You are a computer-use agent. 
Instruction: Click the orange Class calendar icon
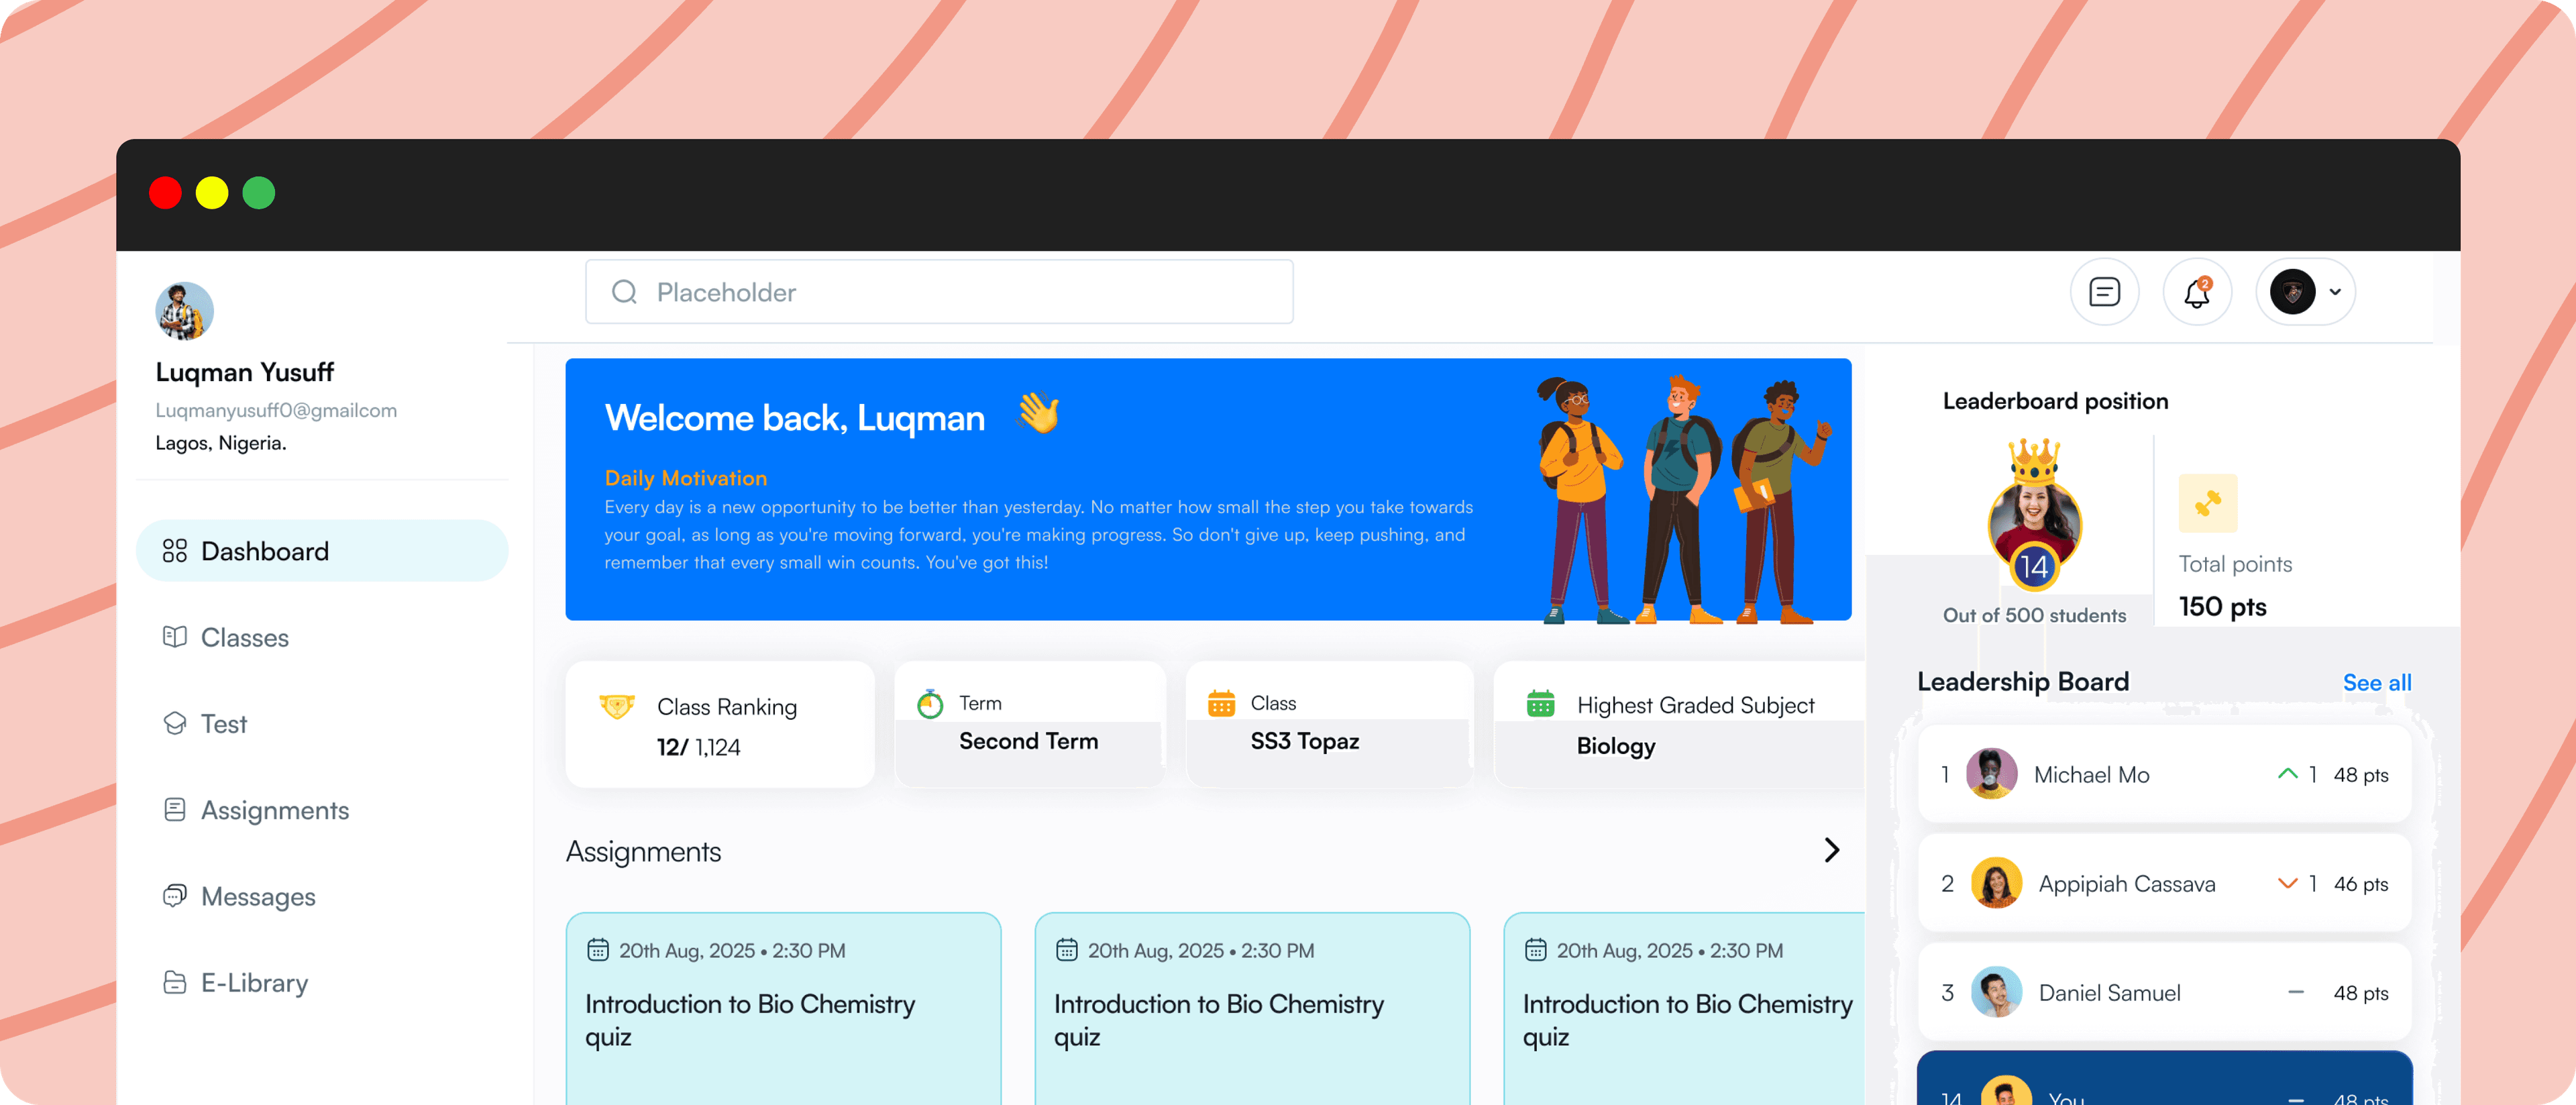(x=1221, y=704)
